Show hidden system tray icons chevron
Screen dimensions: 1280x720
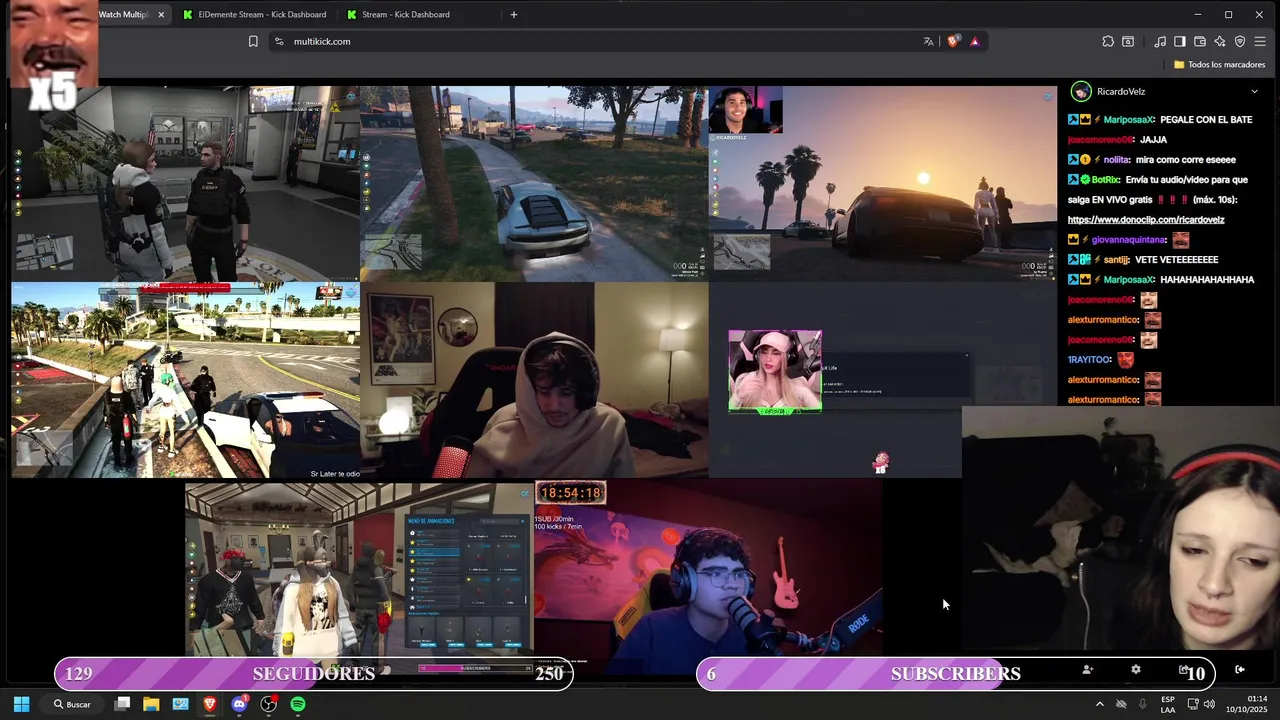[x=1100, y=704]
